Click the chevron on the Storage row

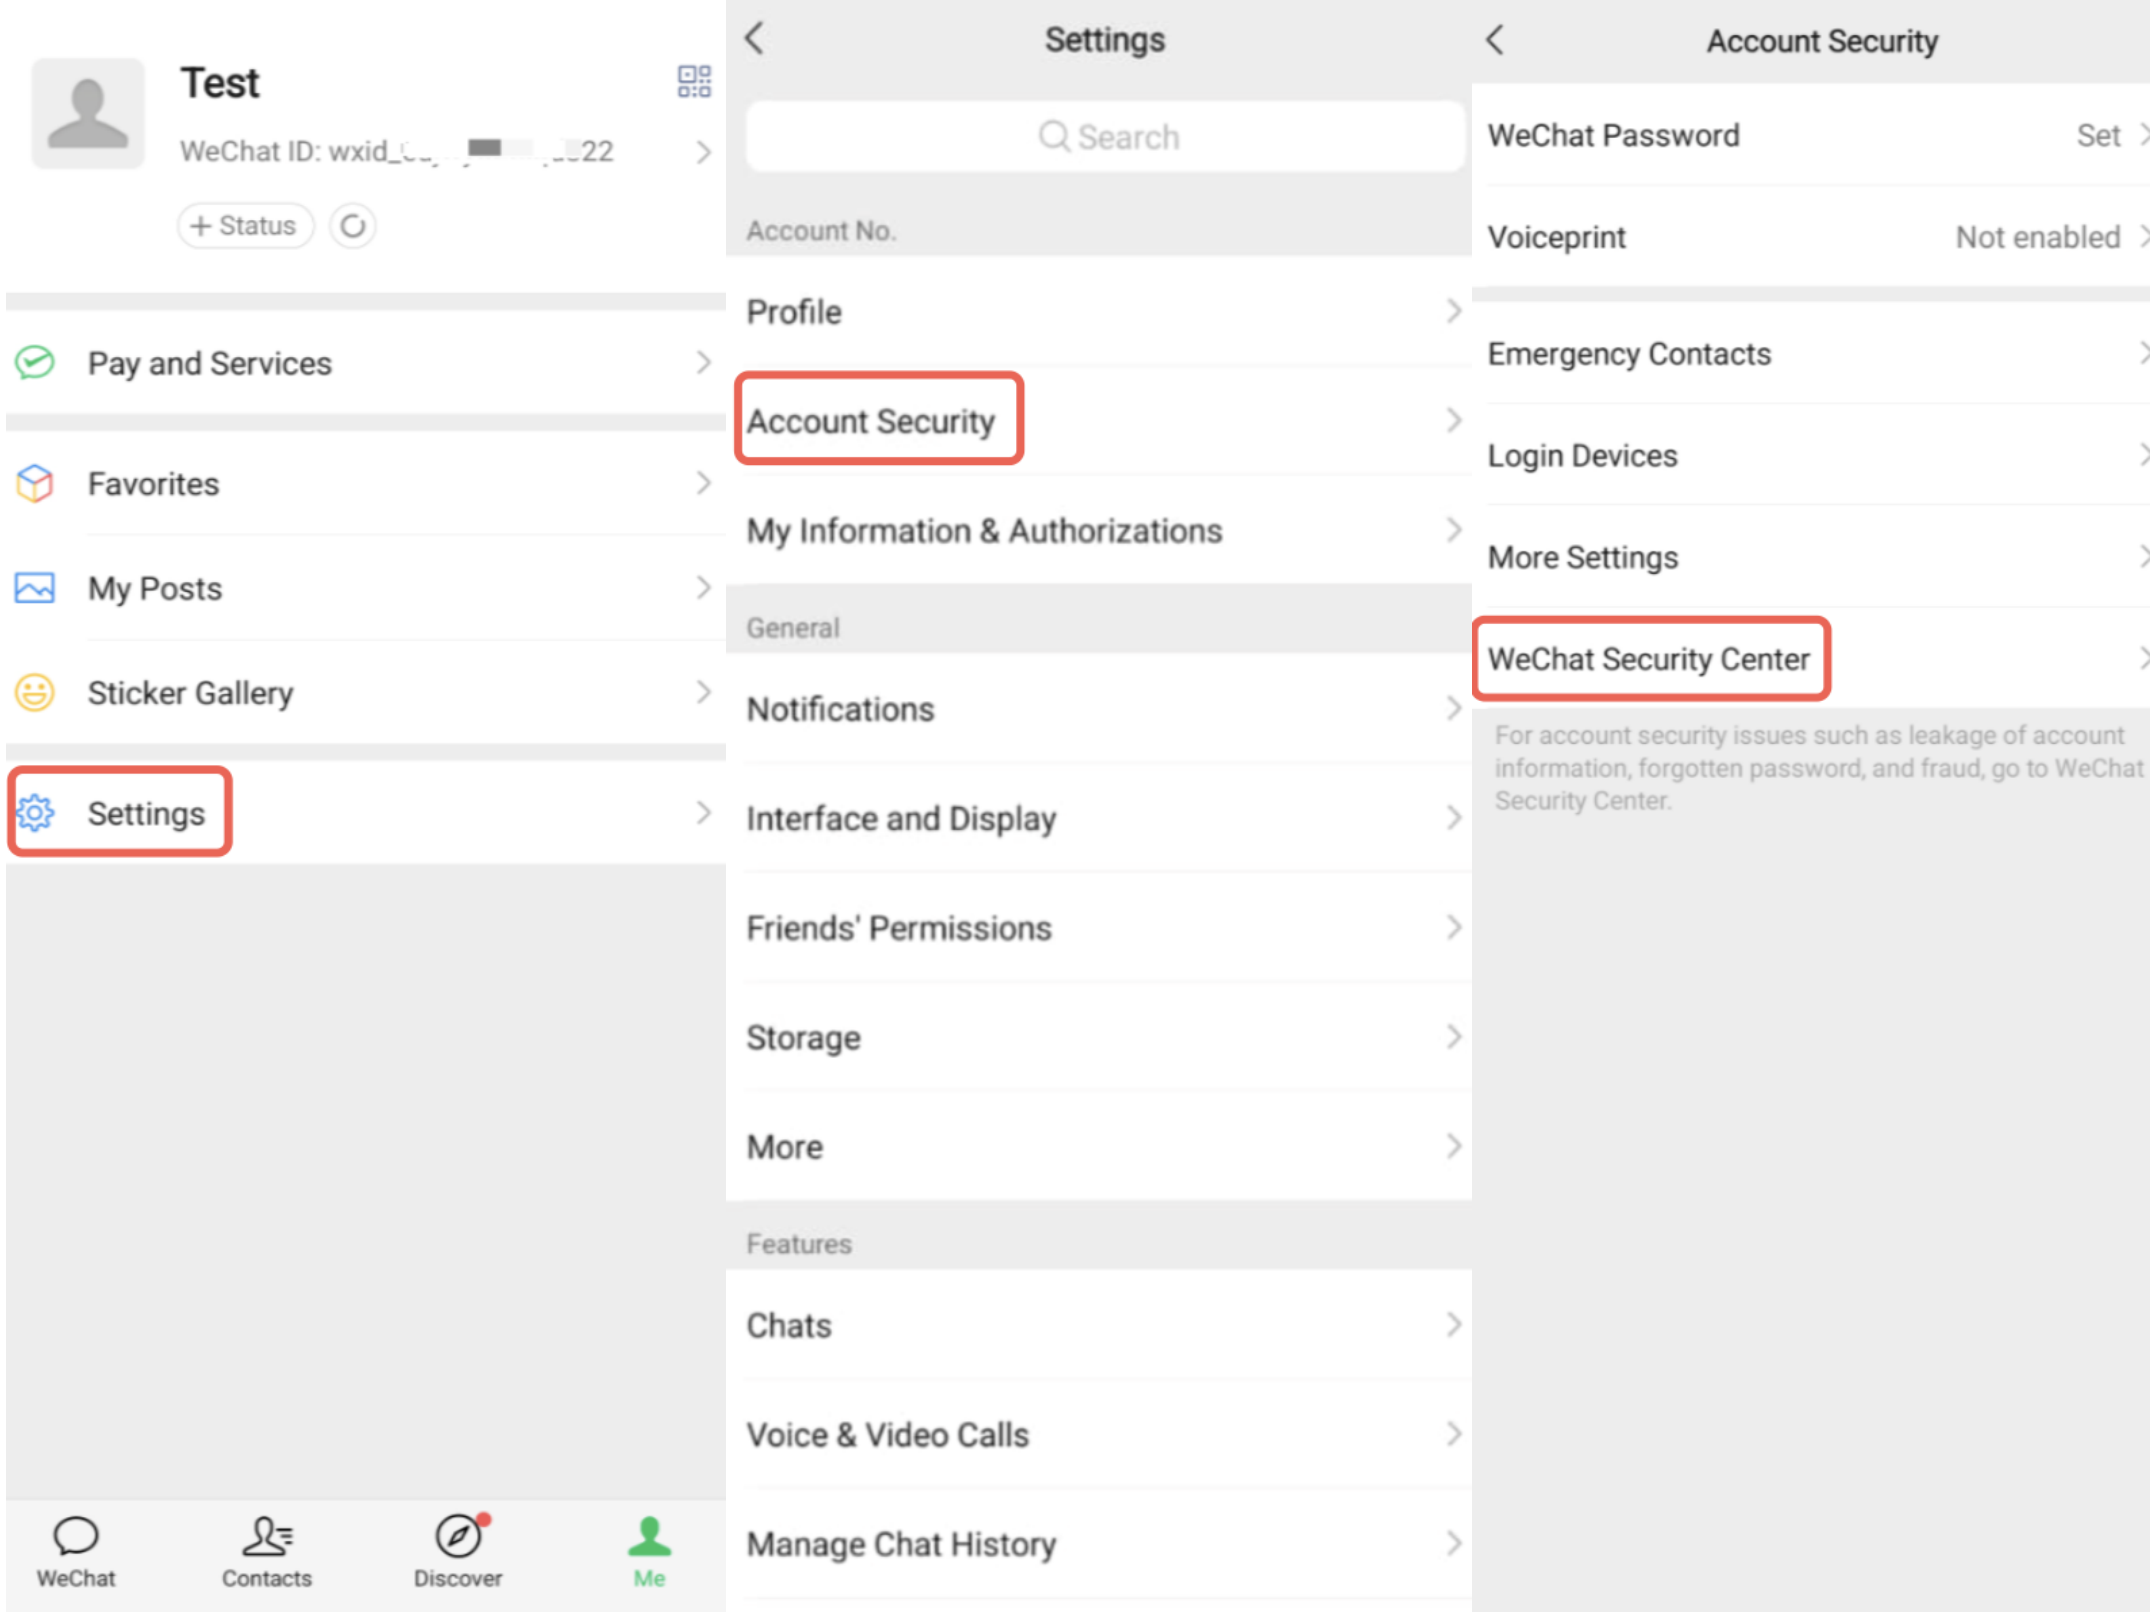coord(1454,1037)
